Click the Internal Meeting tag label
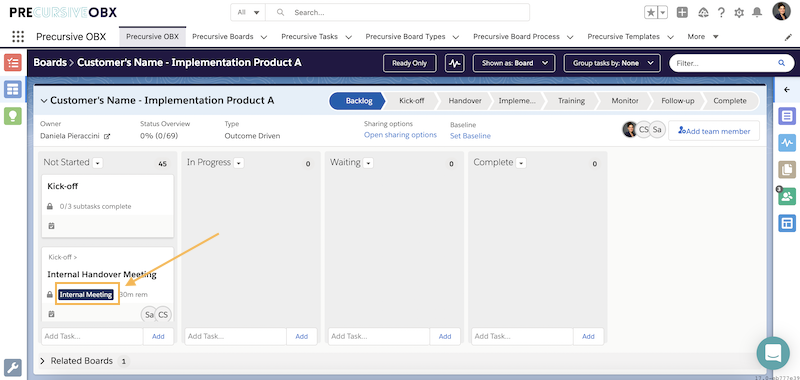Viewport: 800px width, 380px height. (x=86, y=295)
